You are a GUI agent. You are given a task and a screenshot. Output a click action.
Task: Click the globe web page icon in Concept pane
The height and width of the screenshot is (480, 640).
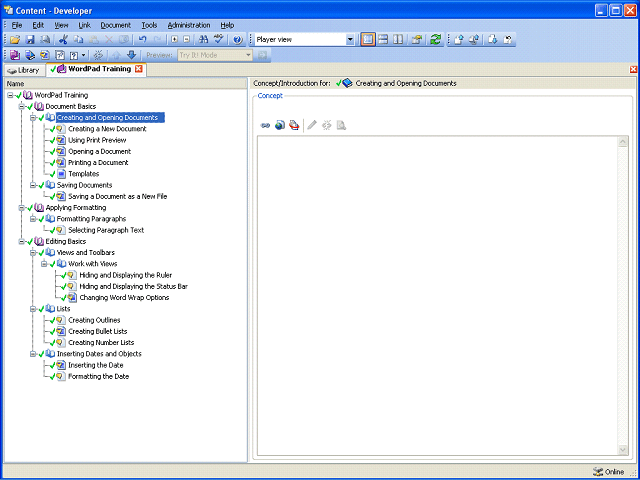pyautogui.click(x=280, y=125)
